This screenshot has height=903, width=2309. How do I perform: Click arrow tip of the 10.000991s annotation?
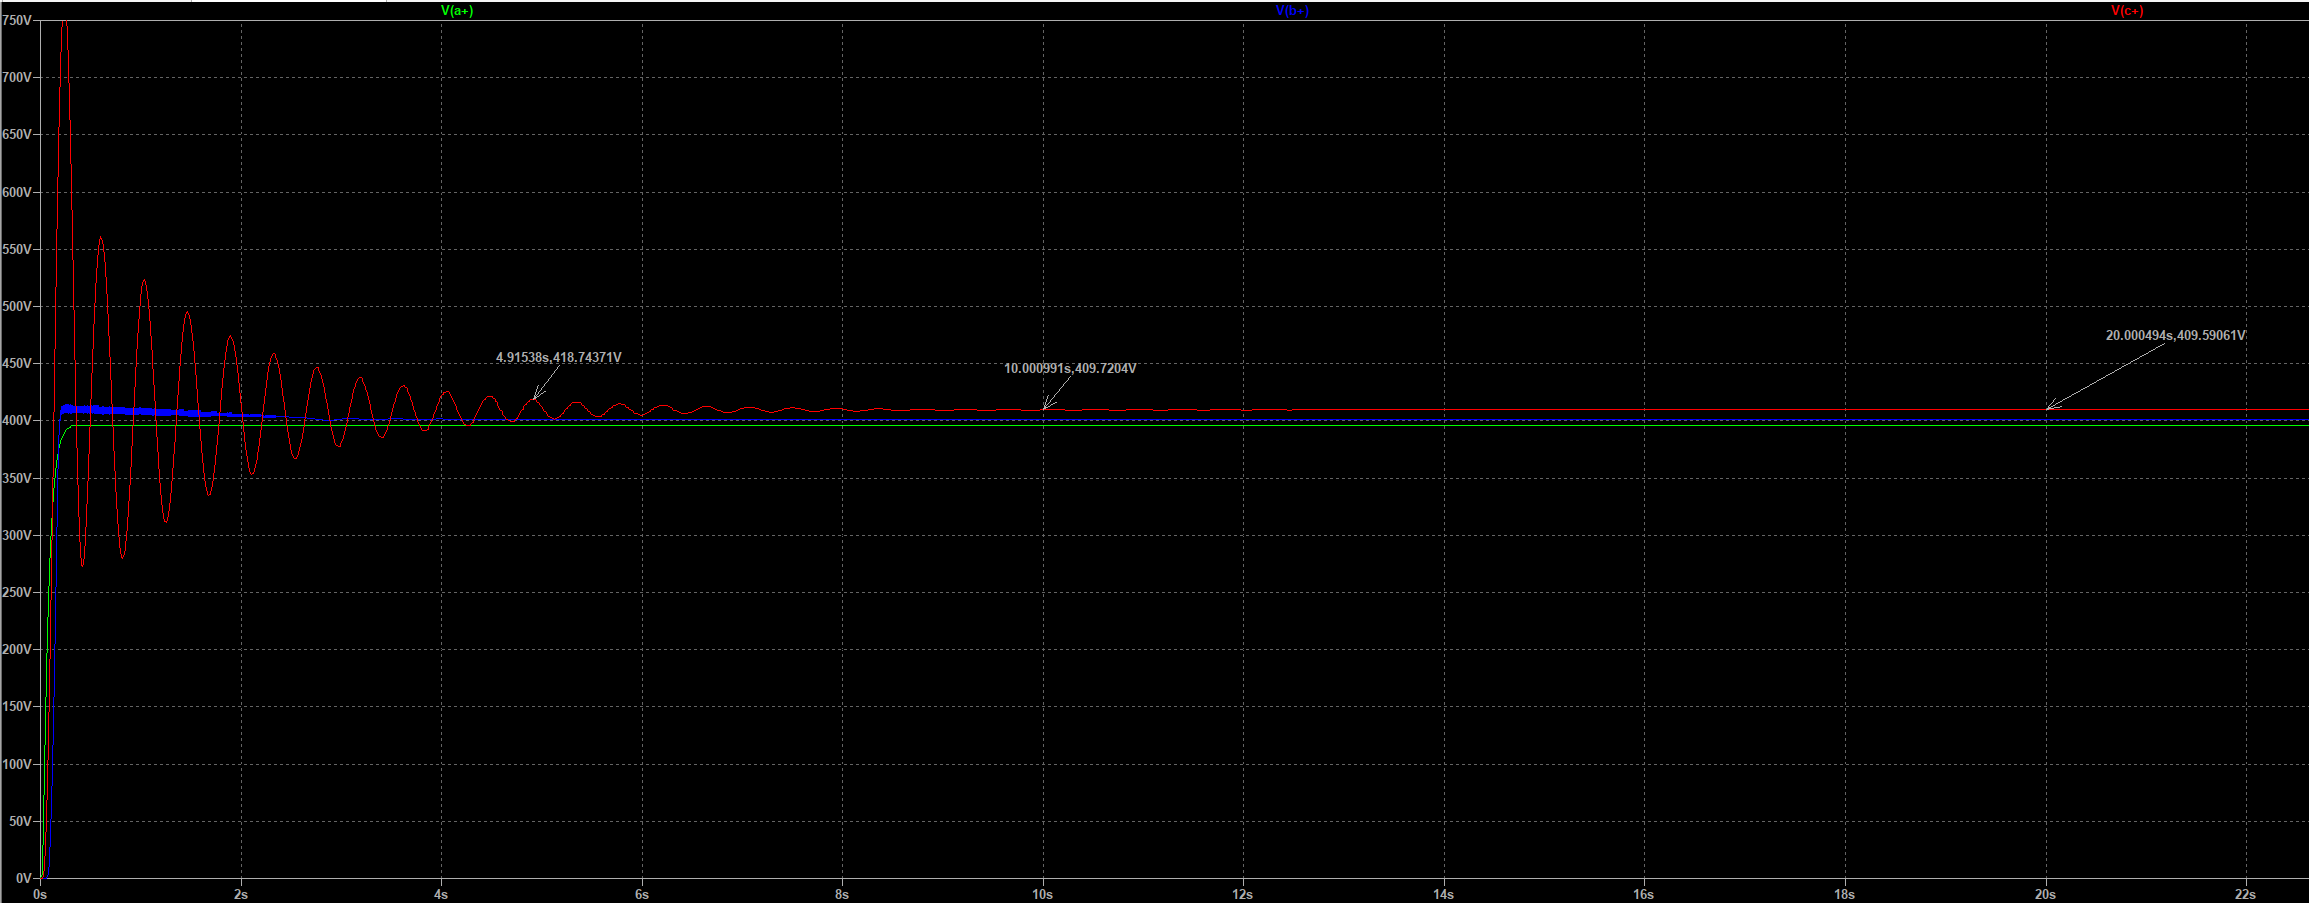(x=1044, y=409)
